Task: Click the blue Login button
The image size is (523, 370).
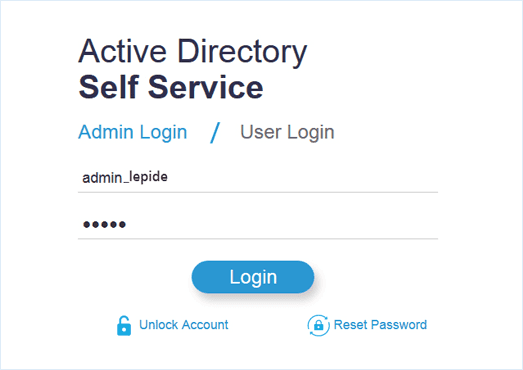Action: [x=253, y=277]
